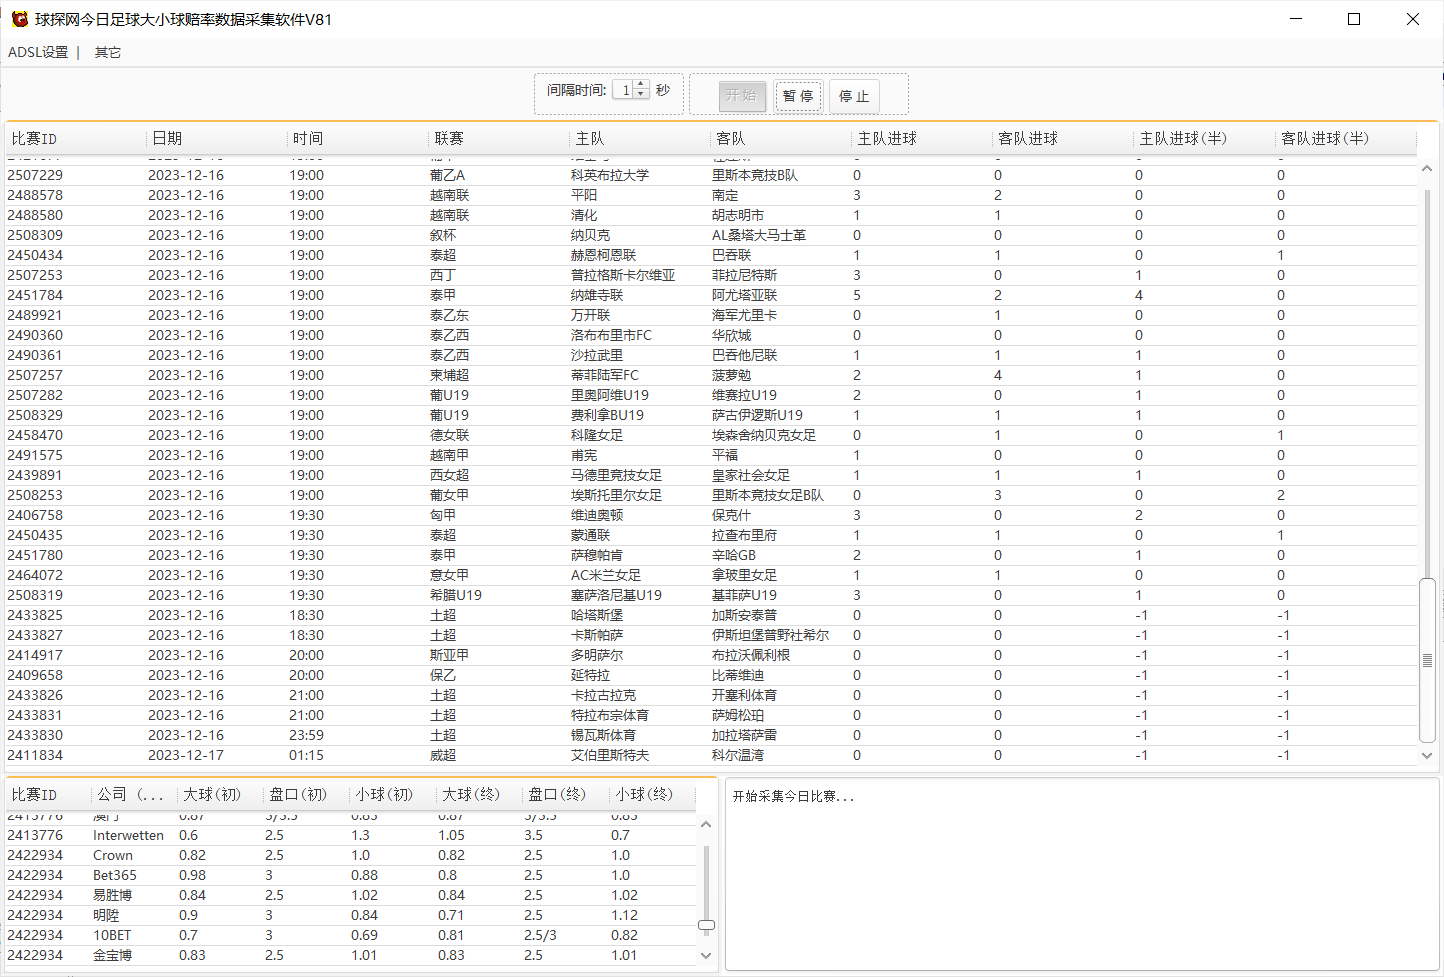The image size is (1444, 977).
Task: Click the 日期 column header
Action: pos(216,139)
